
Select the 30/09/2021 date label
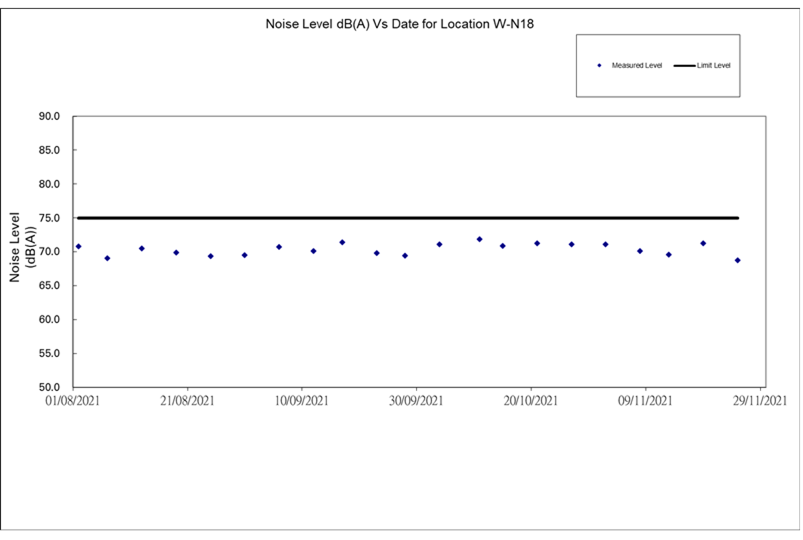[x=415, y=401]
